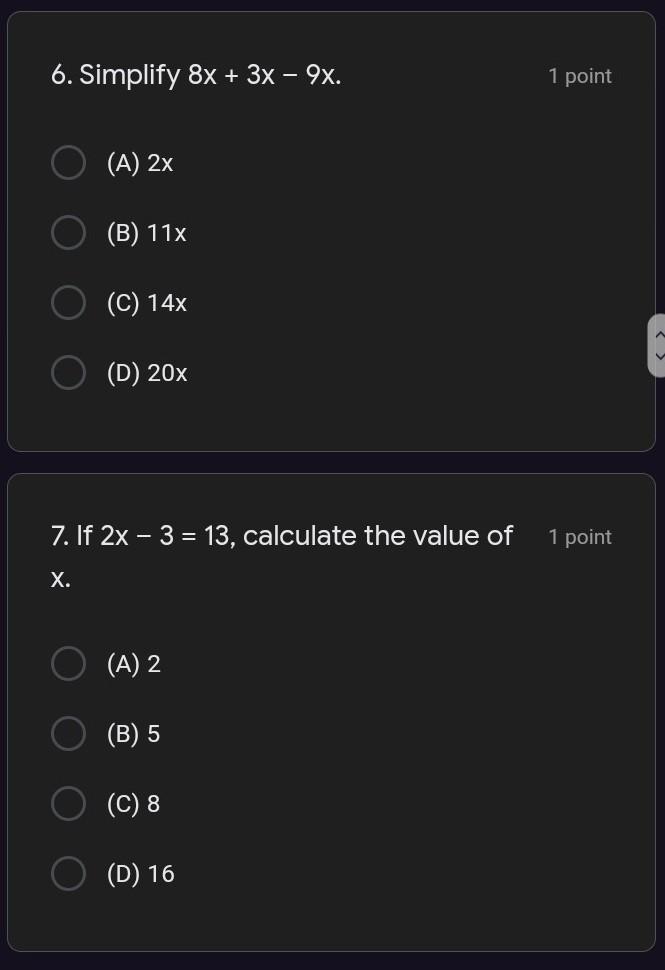This screenshot has height=970, width=665.
Task: Tap the "(C) 8" option label text
Action: tap(133, 804)
